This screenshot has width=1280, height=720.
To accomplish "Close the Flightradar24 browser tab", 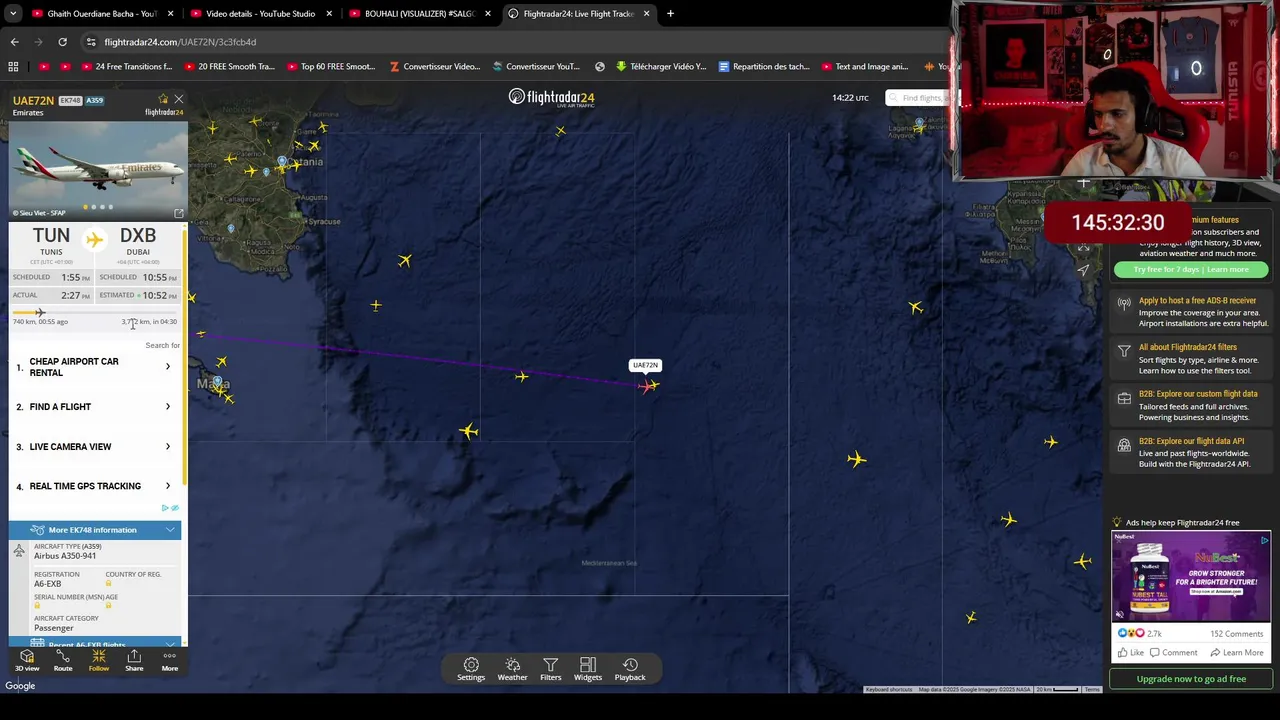I will point(646,14).
